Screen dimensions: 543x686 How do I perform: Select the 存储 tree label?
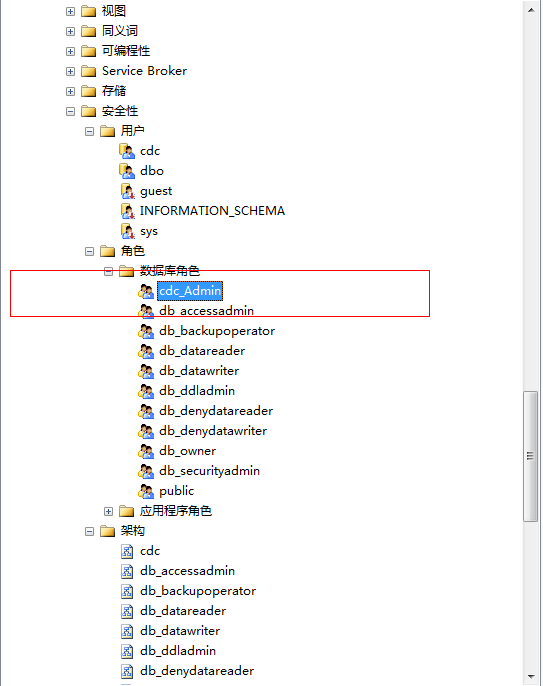(x=114, y=91)
